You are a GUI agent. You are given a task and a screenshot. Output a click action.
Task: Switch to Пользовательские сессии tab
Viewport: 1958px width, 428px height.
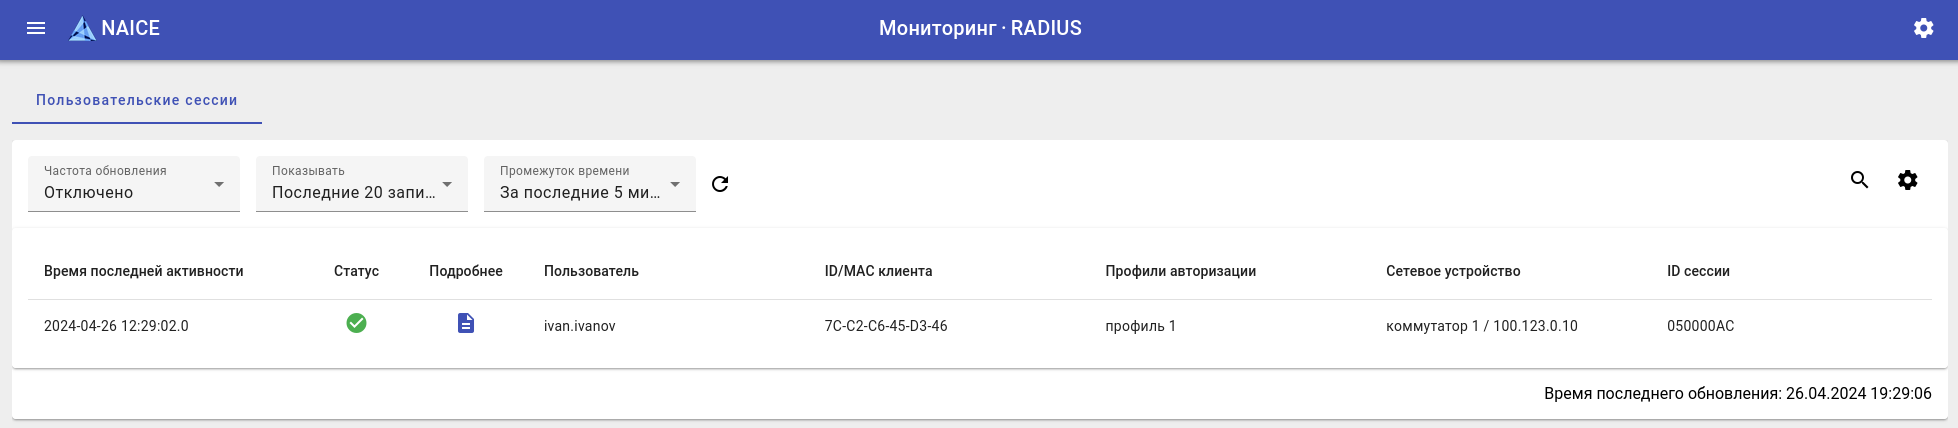click(x=137, y=100)
